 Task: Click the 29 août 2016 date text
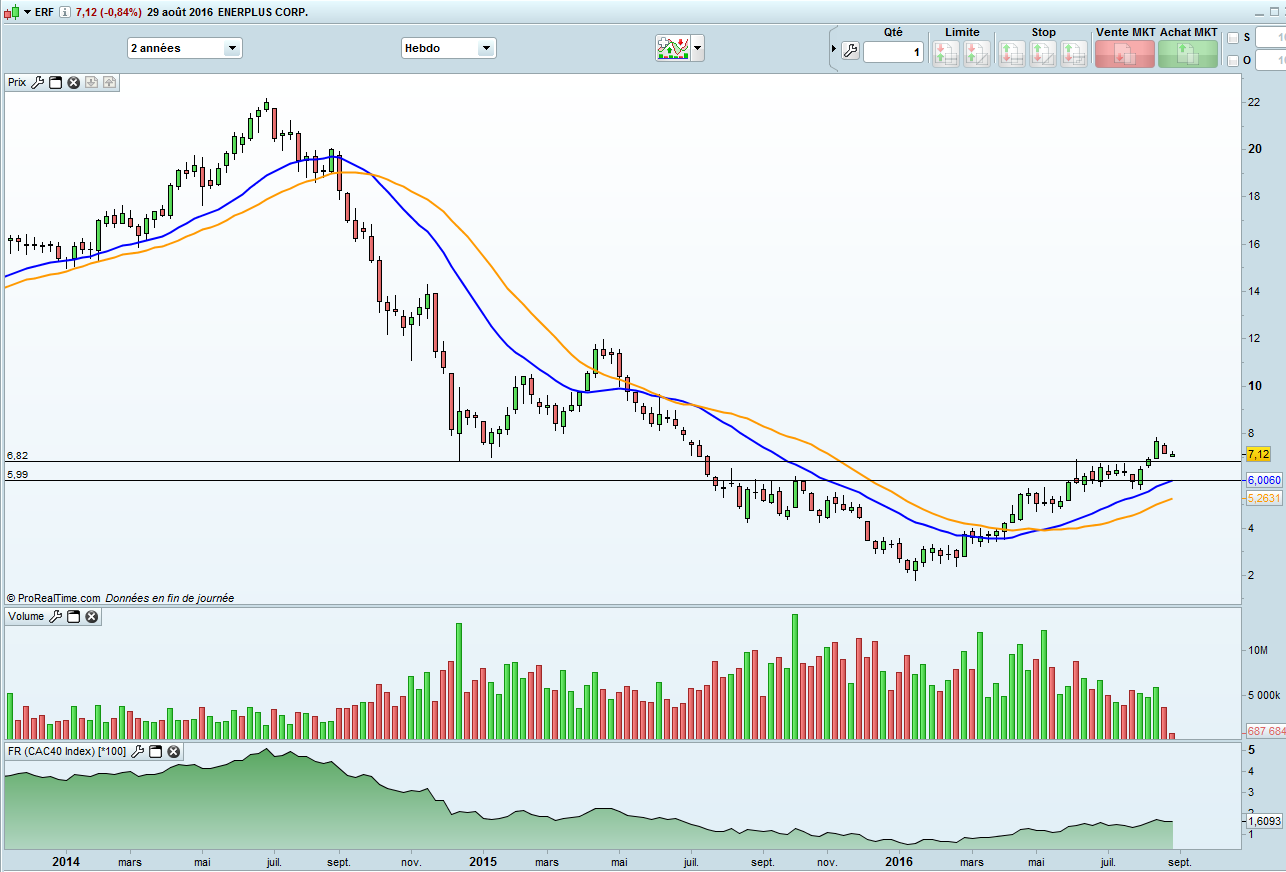[179, 12]
